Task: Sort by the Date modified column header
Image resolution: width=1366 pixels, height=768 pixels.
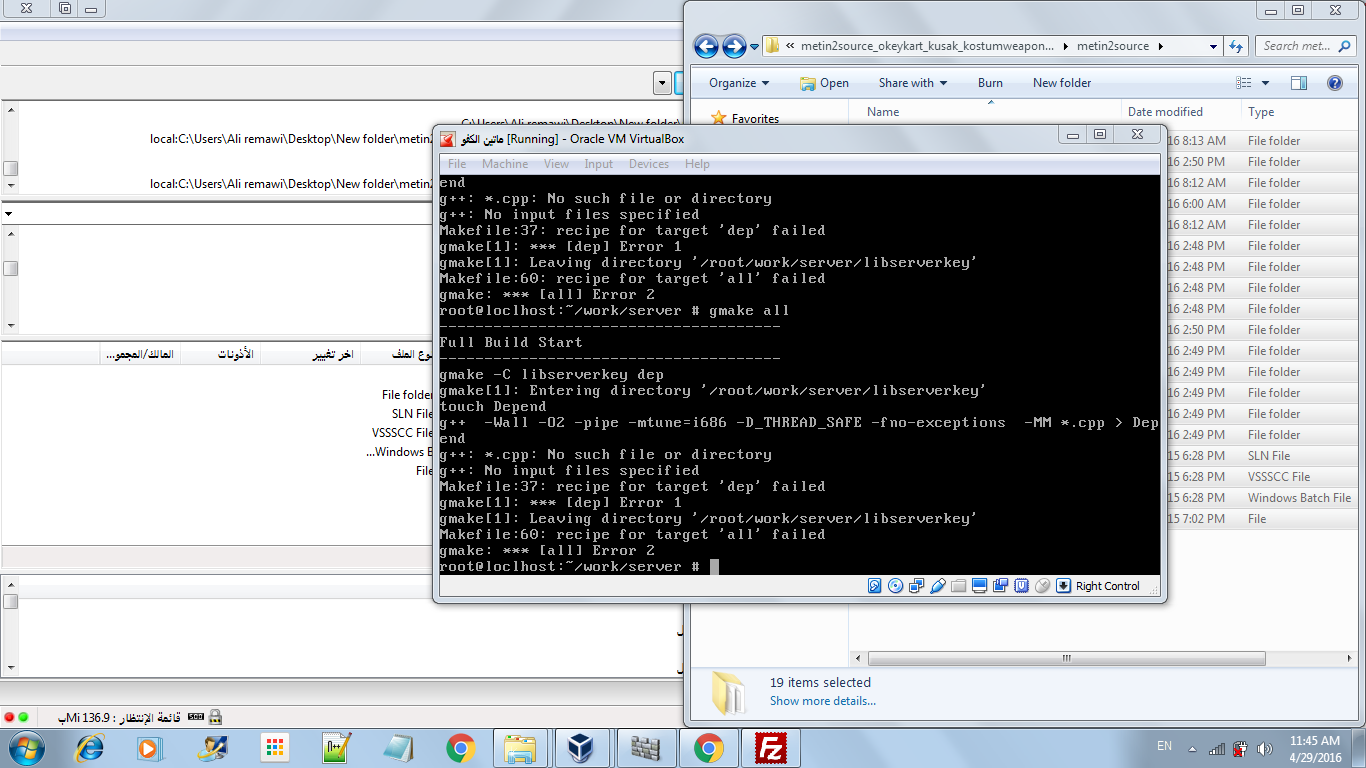Action: click(x=1165, y=112)
